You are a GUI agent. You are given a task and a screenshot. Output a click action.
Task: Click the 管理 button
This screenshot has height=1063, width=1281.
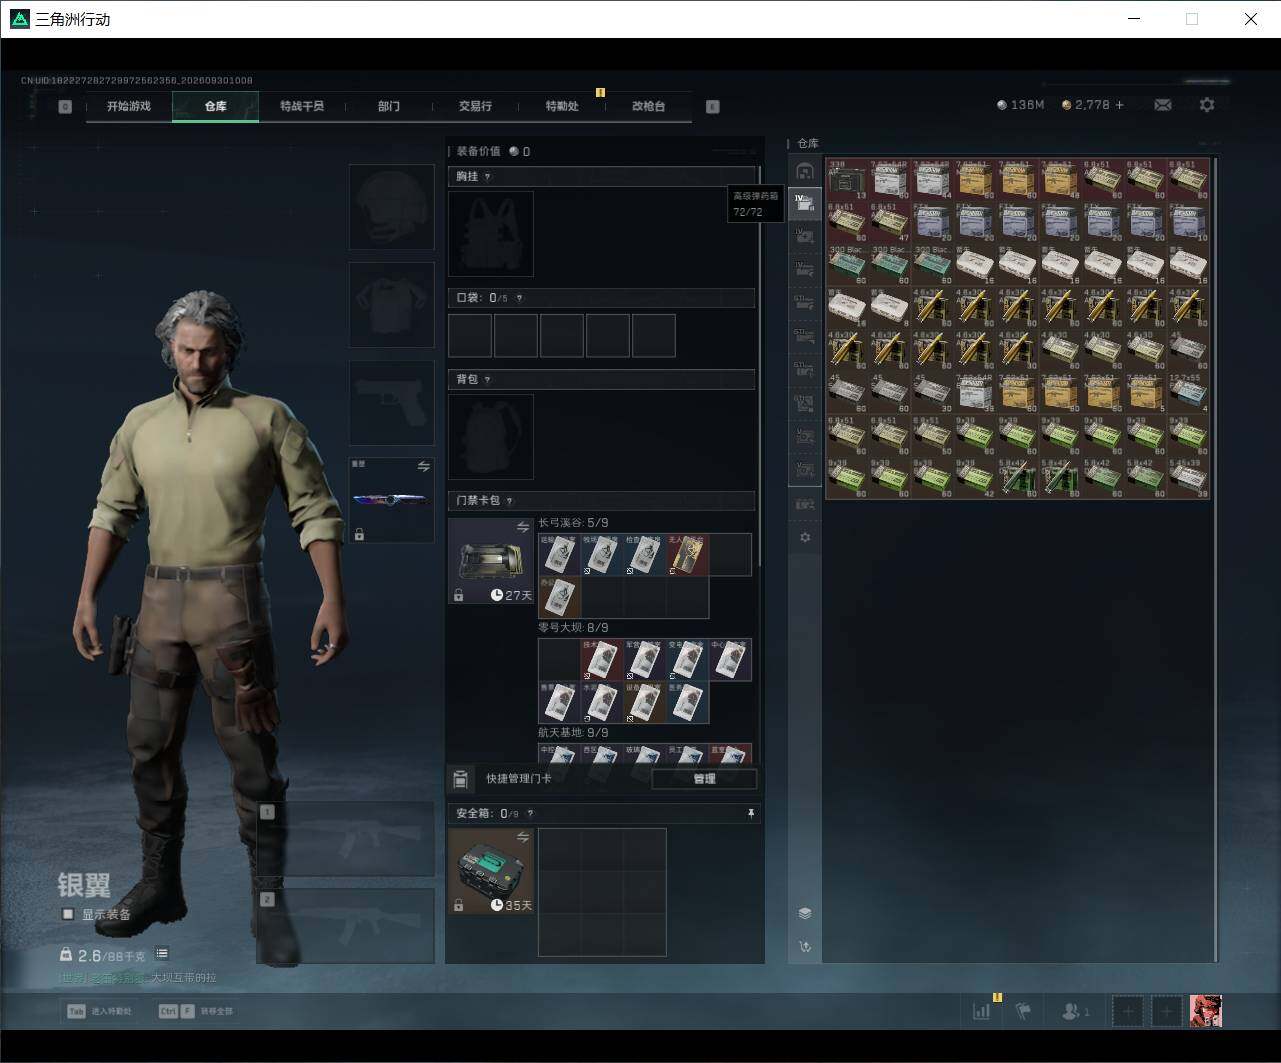coord(704,779)
